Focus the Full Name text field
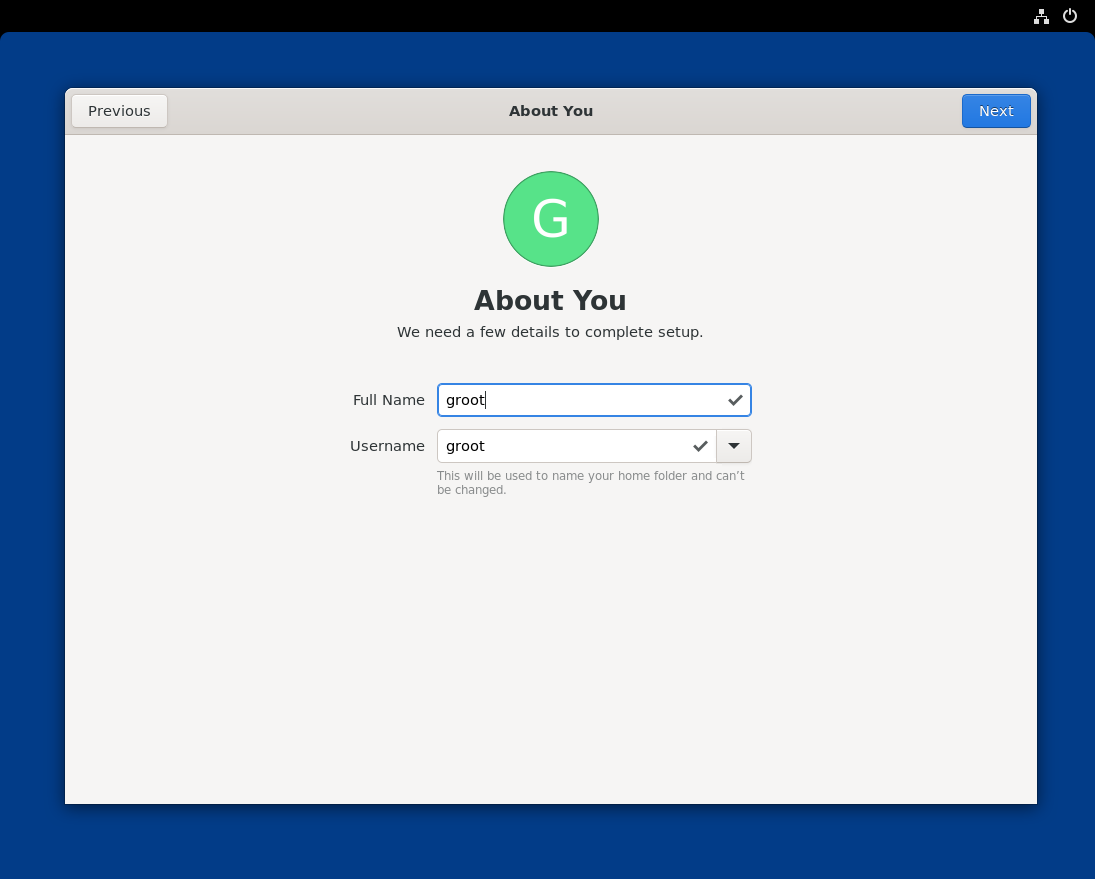The height and width of the screenshot is (879, 1095). click(580, 400)
